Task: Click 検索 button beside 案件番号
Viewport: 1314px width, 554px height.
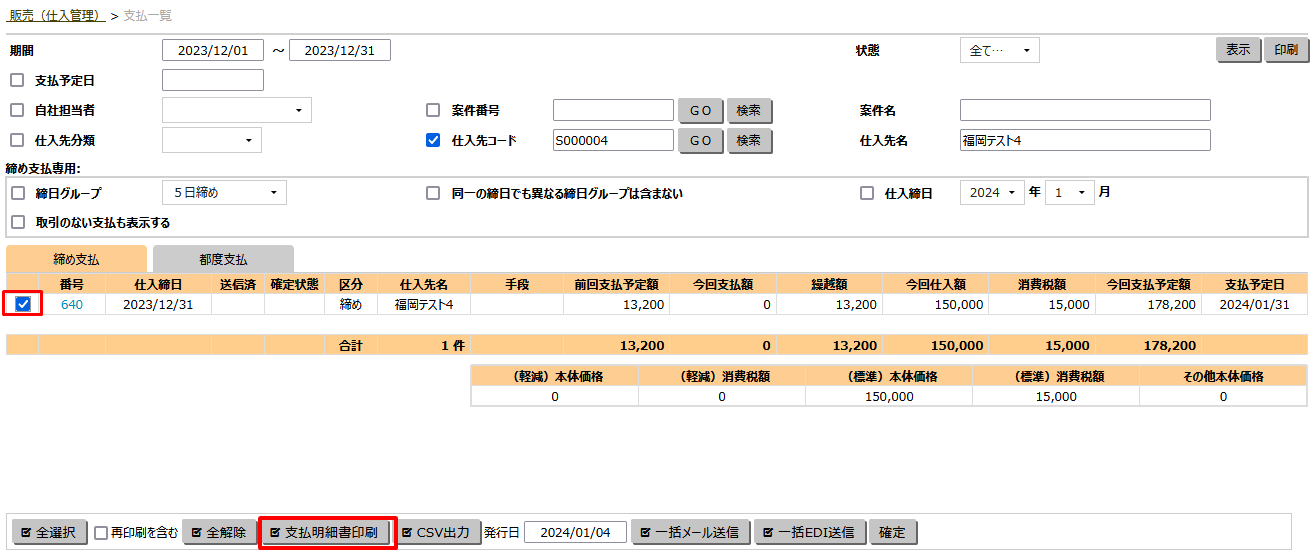Action: tap(749, 110)
